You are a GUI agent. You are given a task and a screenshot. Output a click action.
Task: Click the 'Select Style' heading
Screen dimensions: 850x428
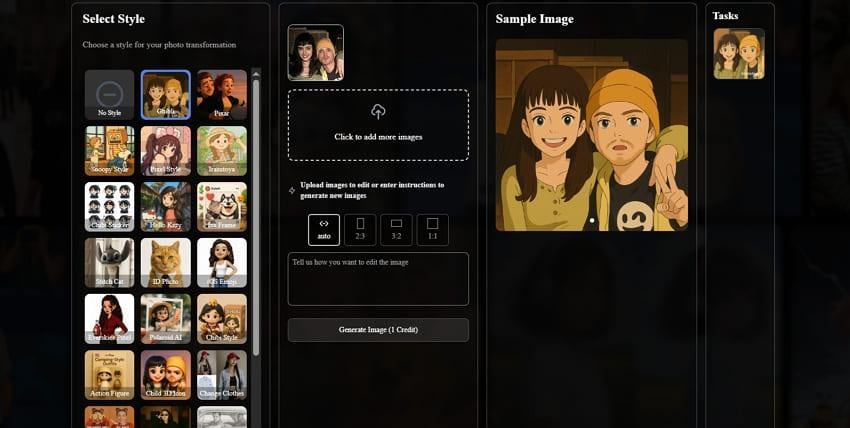(114, 19)
